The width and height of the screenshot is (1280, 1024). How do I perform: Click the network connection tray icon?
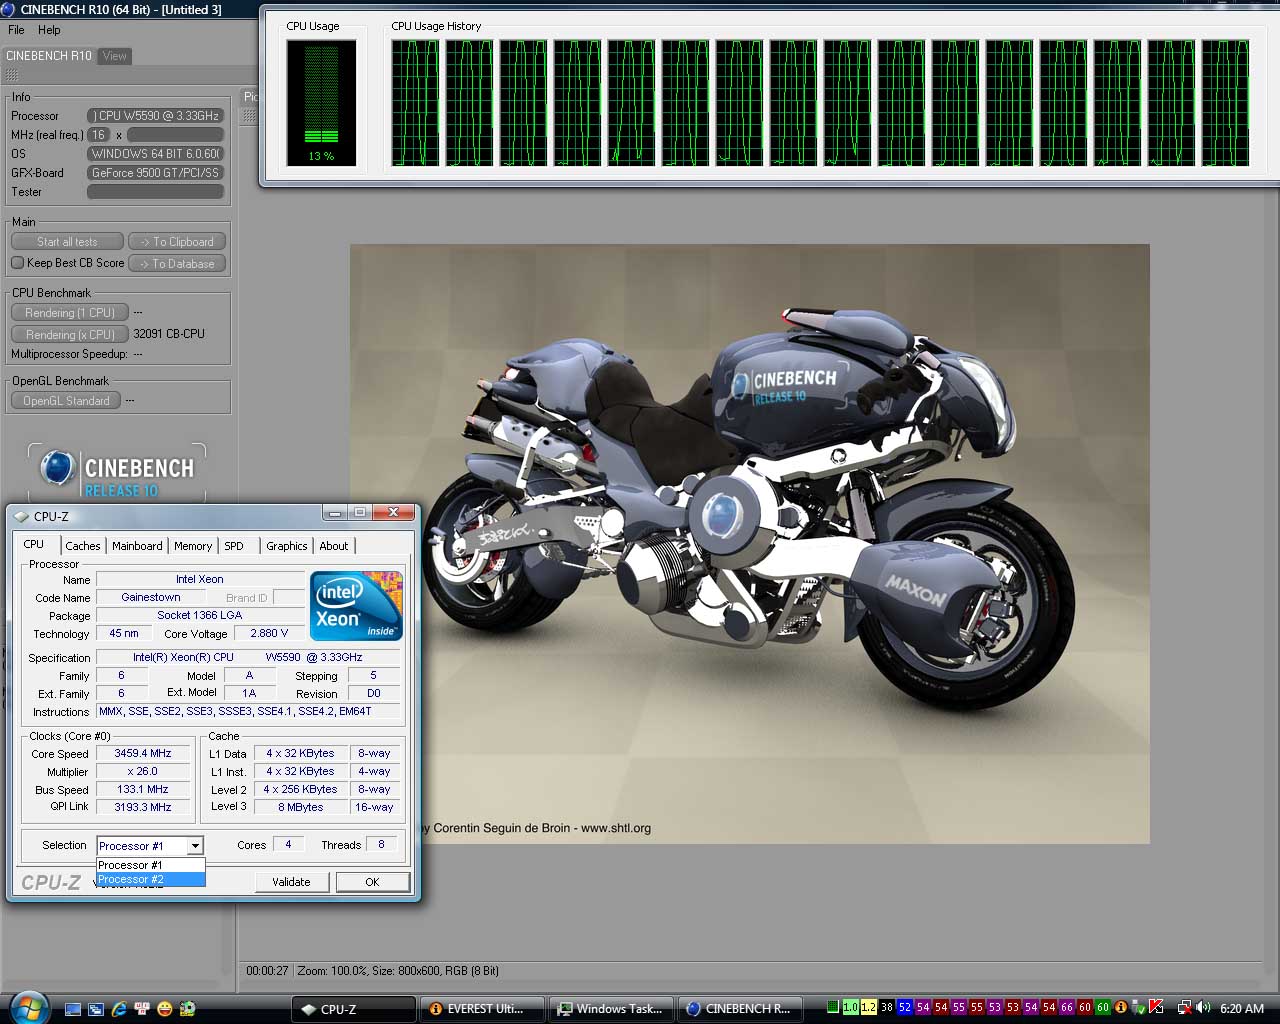point(1184,1007)
